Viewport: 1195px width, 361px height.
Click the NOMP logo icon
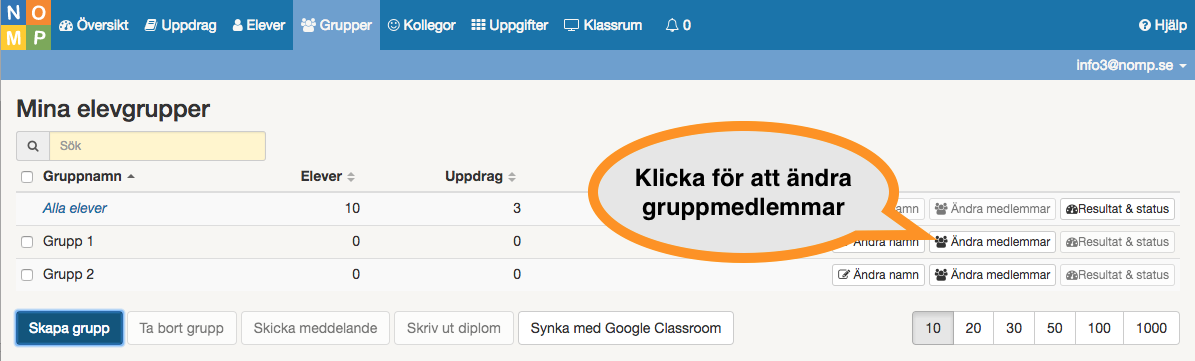pyautogui.click(x=25, y=25)
